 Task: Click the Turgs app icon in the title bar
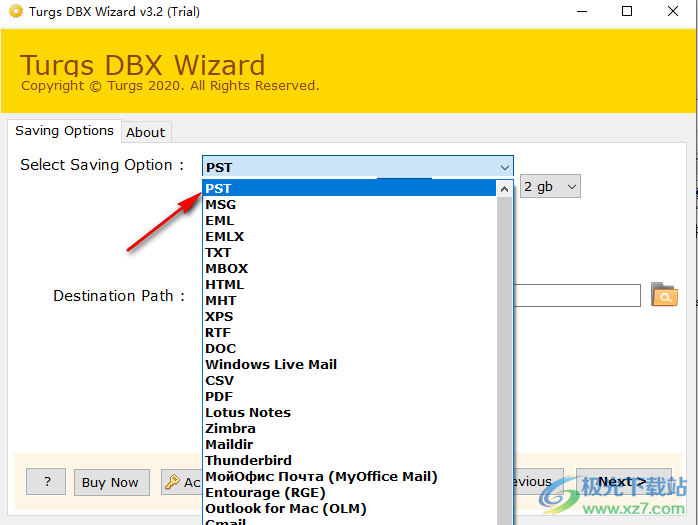(x=16, y=11)
